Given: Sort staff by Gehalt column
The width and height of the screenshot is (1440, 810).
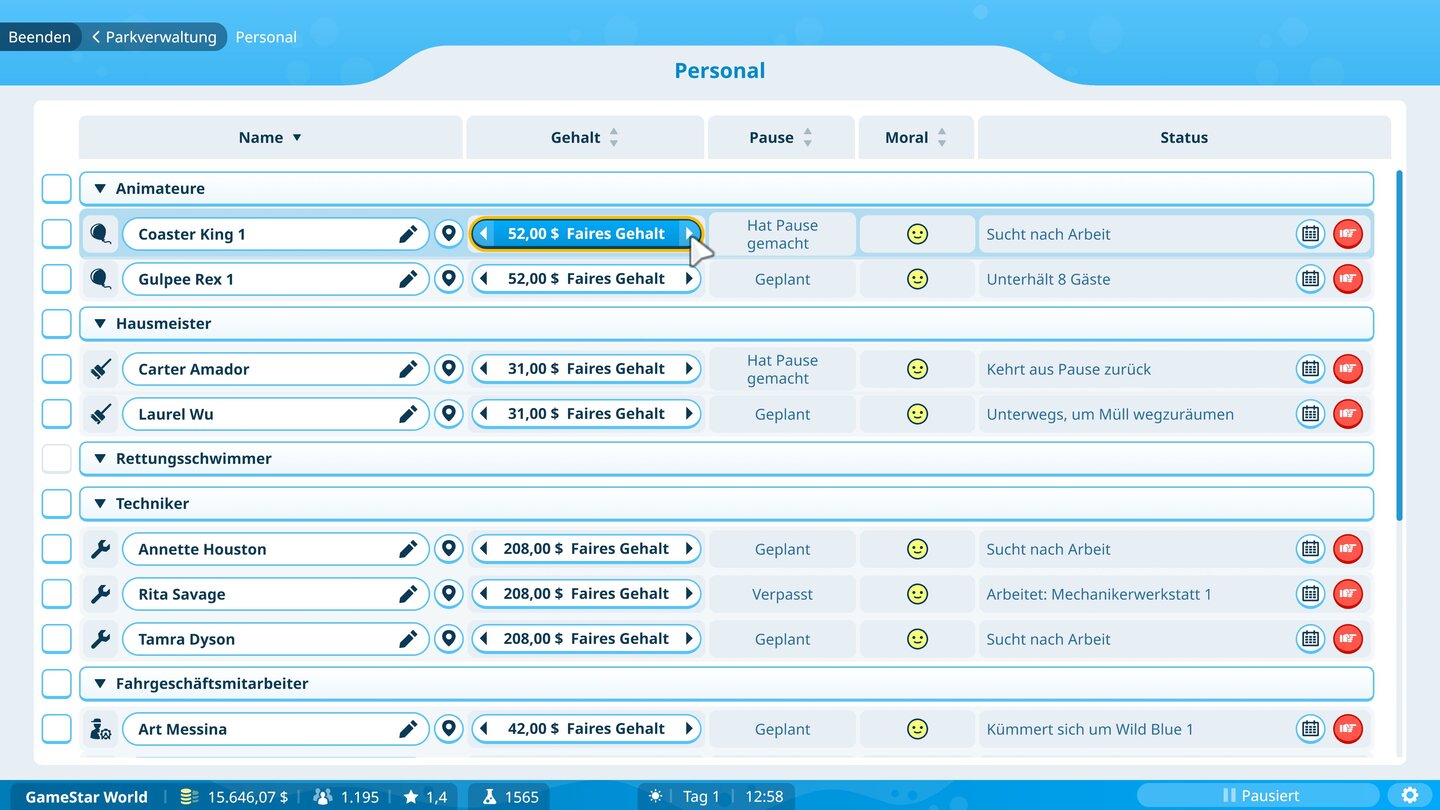Looking at the screenshot, I should (x=585, y=138).
